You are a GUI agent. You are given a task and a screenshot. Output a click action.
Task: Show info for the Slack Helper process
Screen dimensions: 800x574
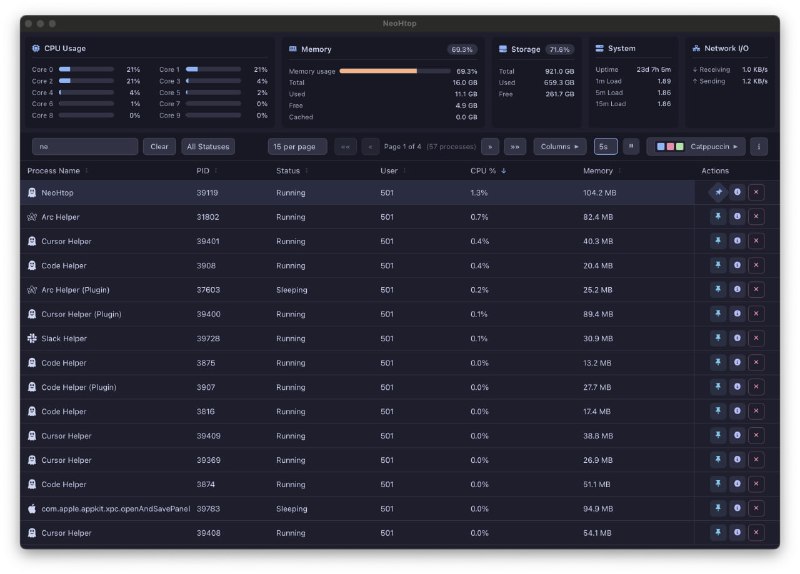click(x=737, y=338)
